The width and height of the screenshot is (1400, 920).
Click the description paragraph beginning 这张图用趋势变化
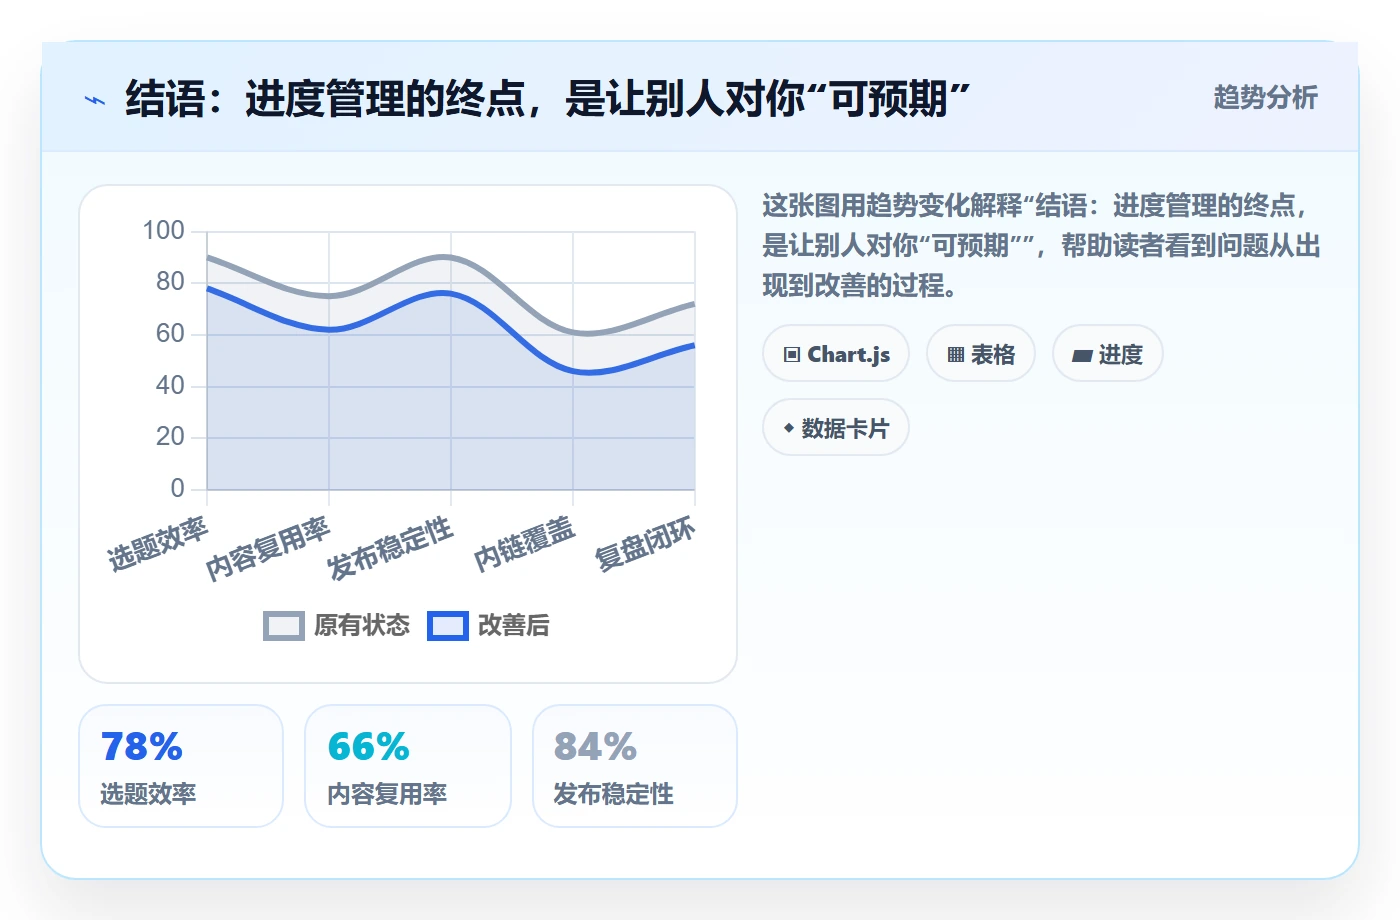click(1041, 246)
